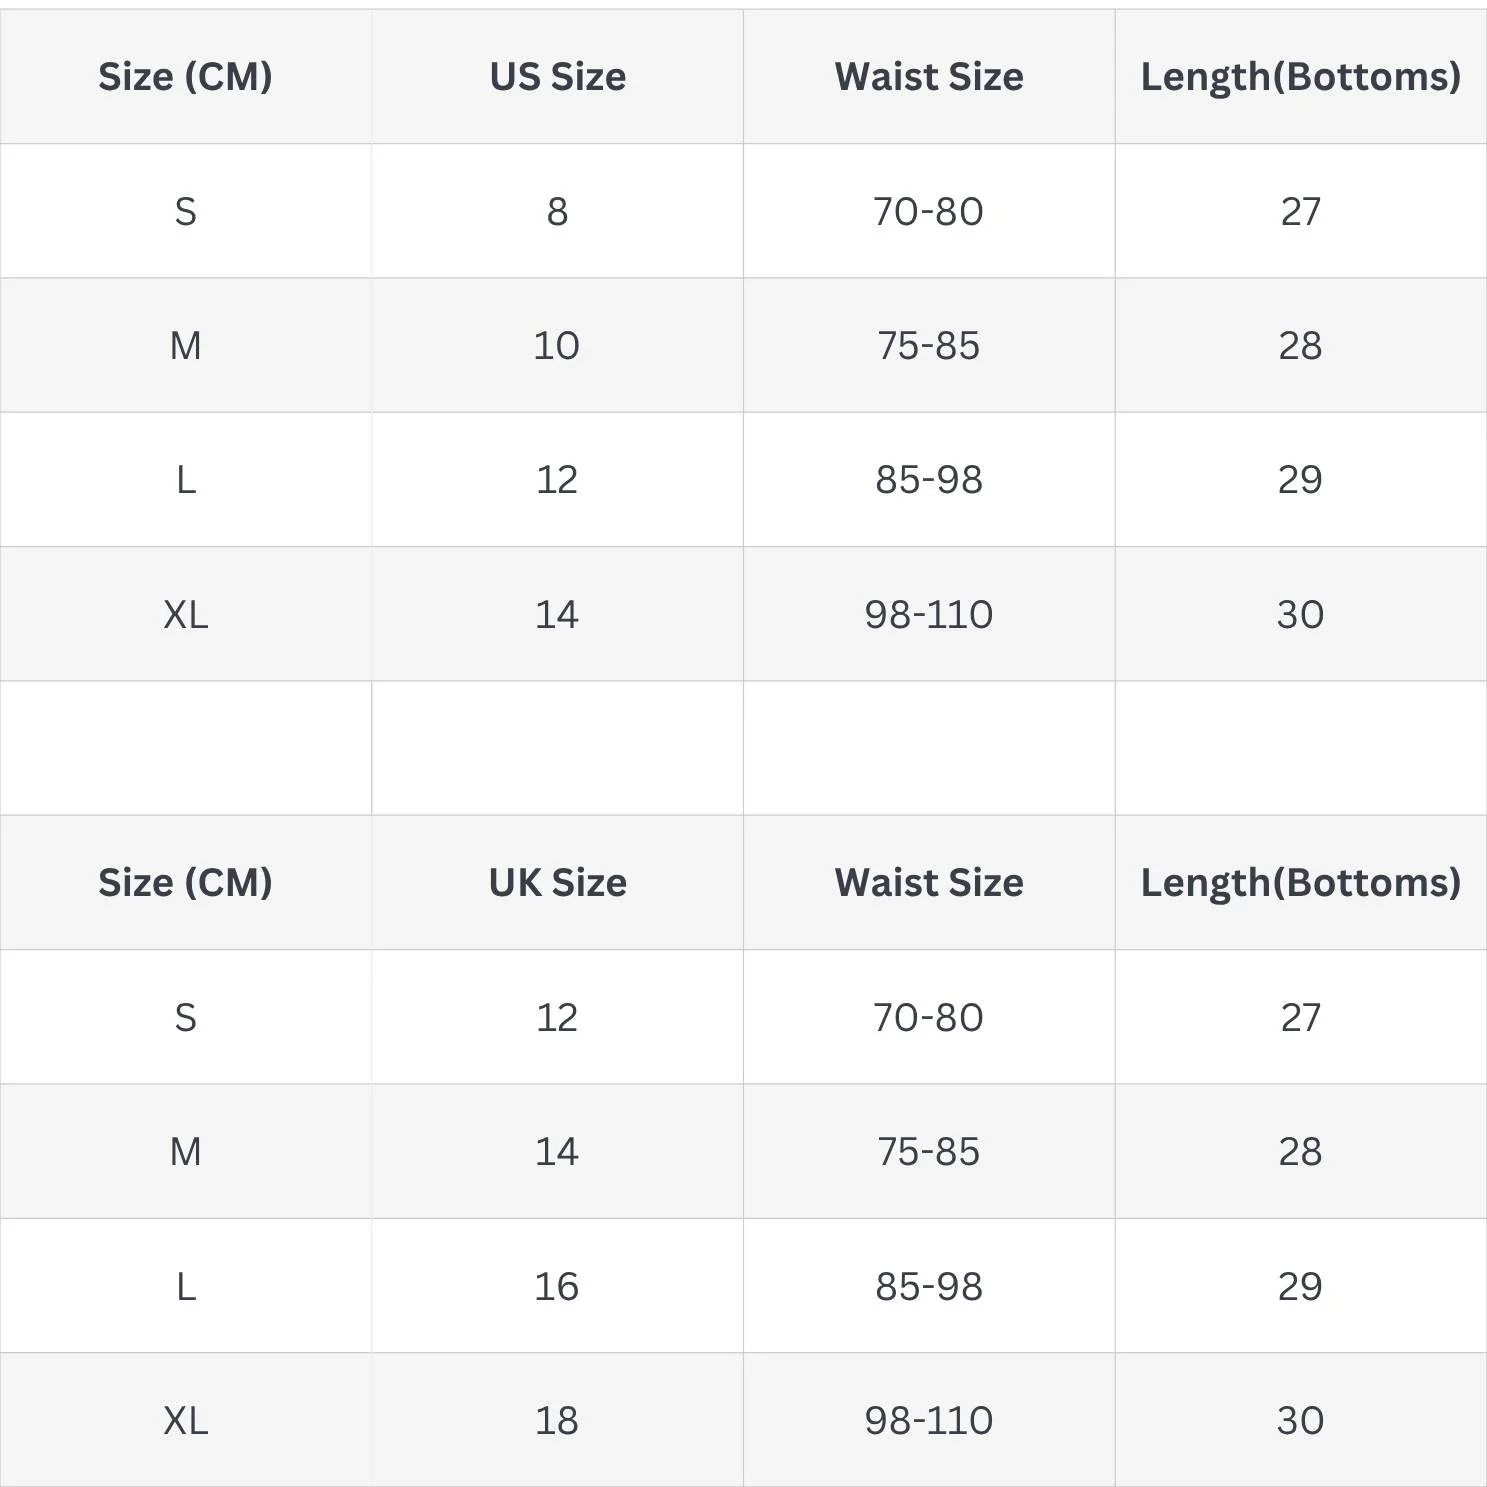The width and height of the screenshot is (1487, 1487).
Task: Click the UK size 18 cell
Action: [x=557, y=1420]
